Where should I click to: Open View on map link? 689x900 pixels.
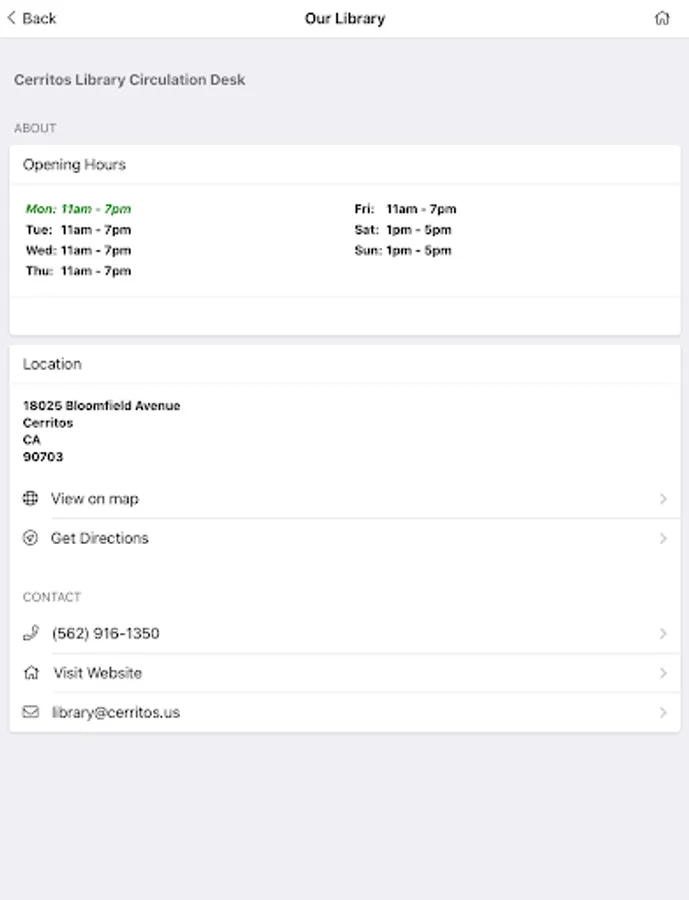pos(95,499)
